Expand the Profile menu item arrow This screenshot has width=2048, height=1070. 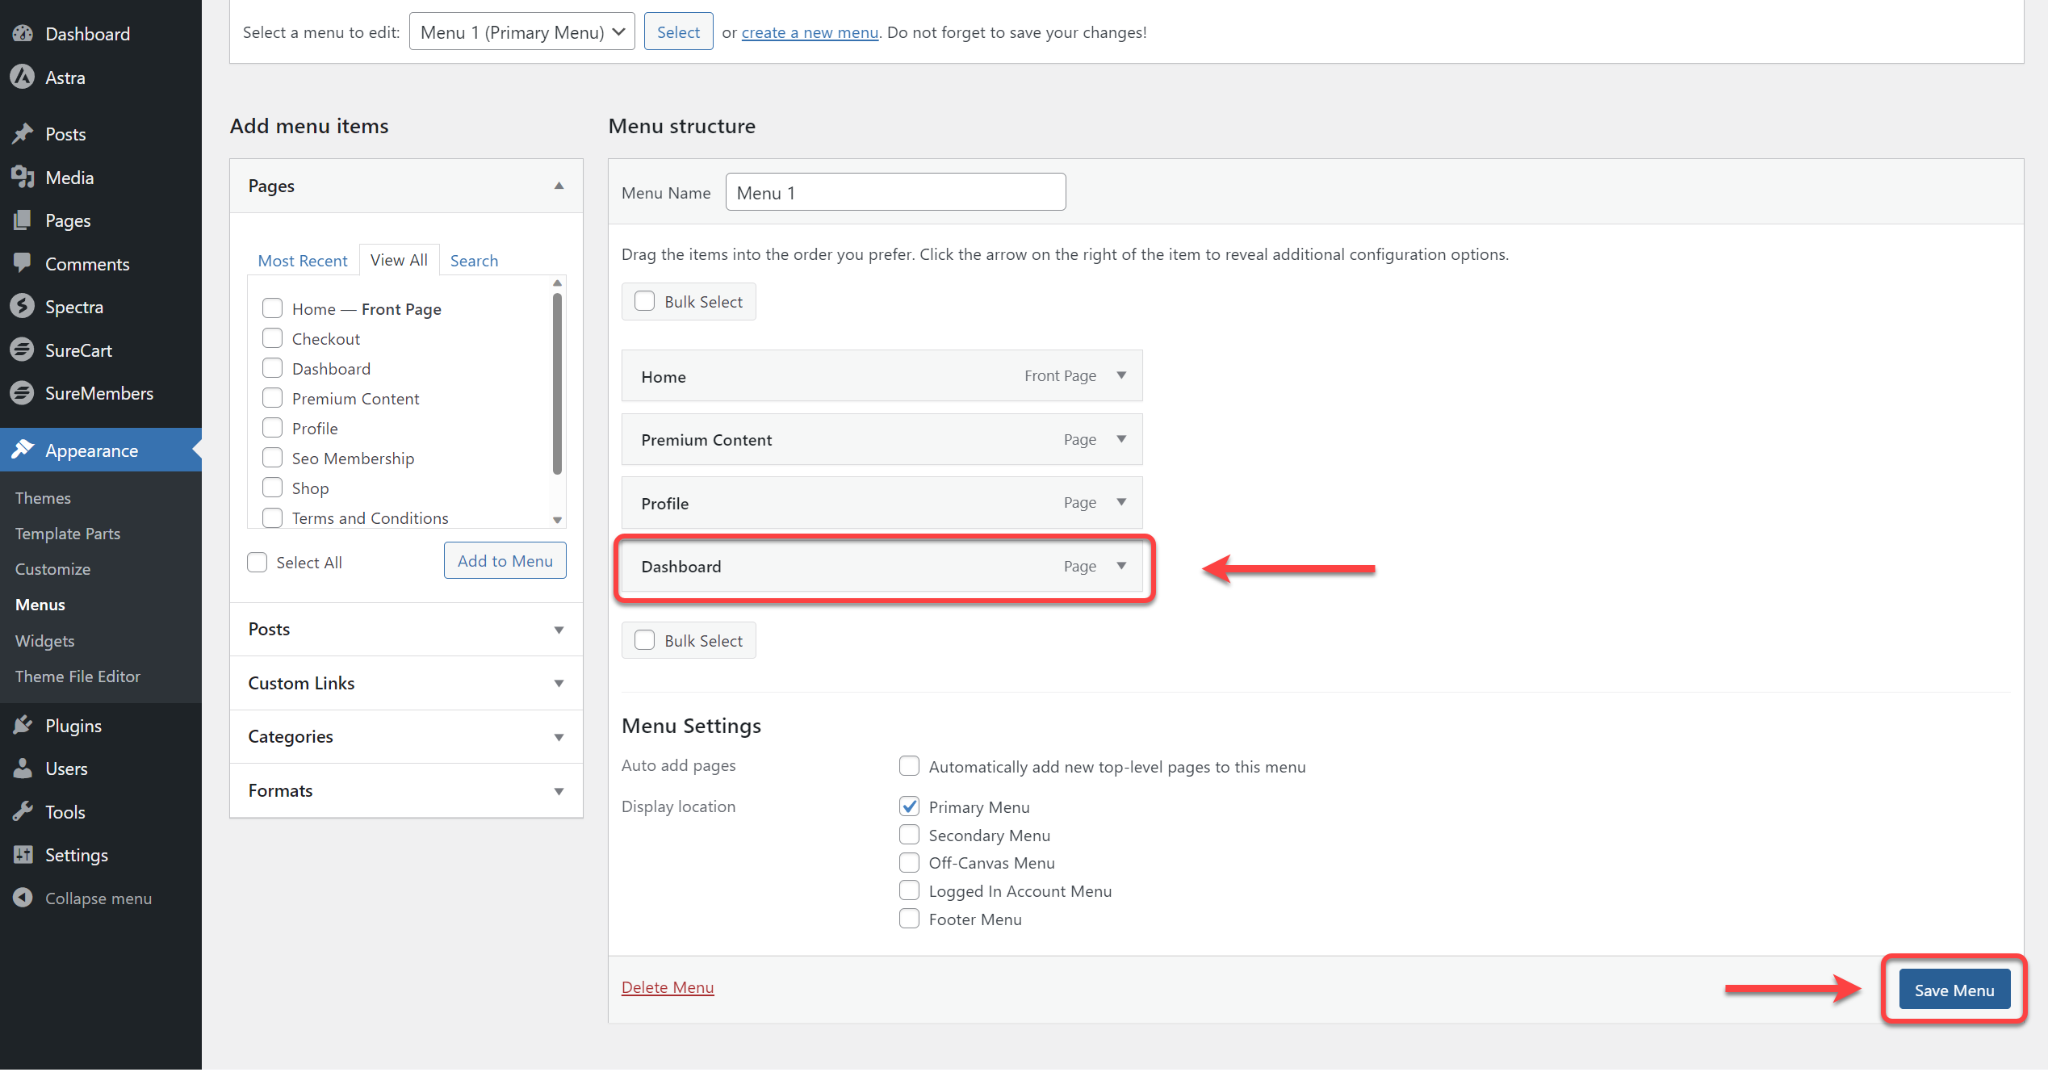[1121, 502]
